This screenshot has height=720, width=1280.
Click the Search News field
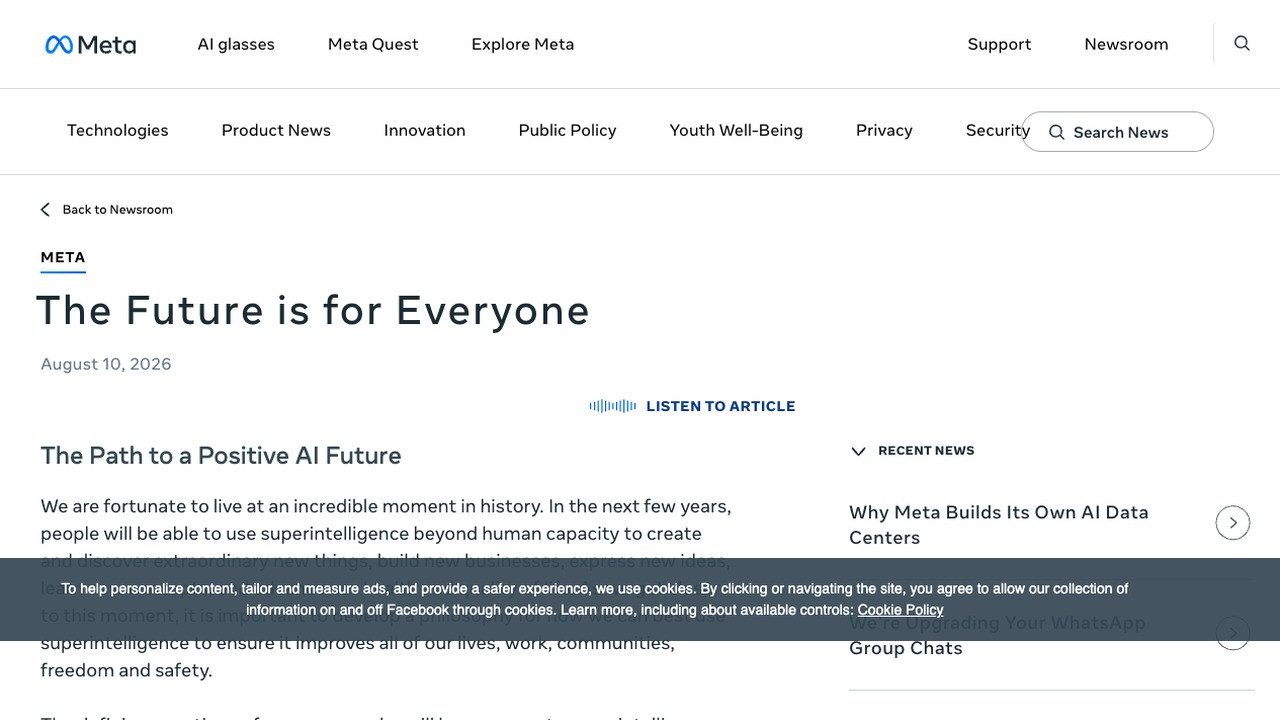pyautogui.click(x=1118, y=132)
